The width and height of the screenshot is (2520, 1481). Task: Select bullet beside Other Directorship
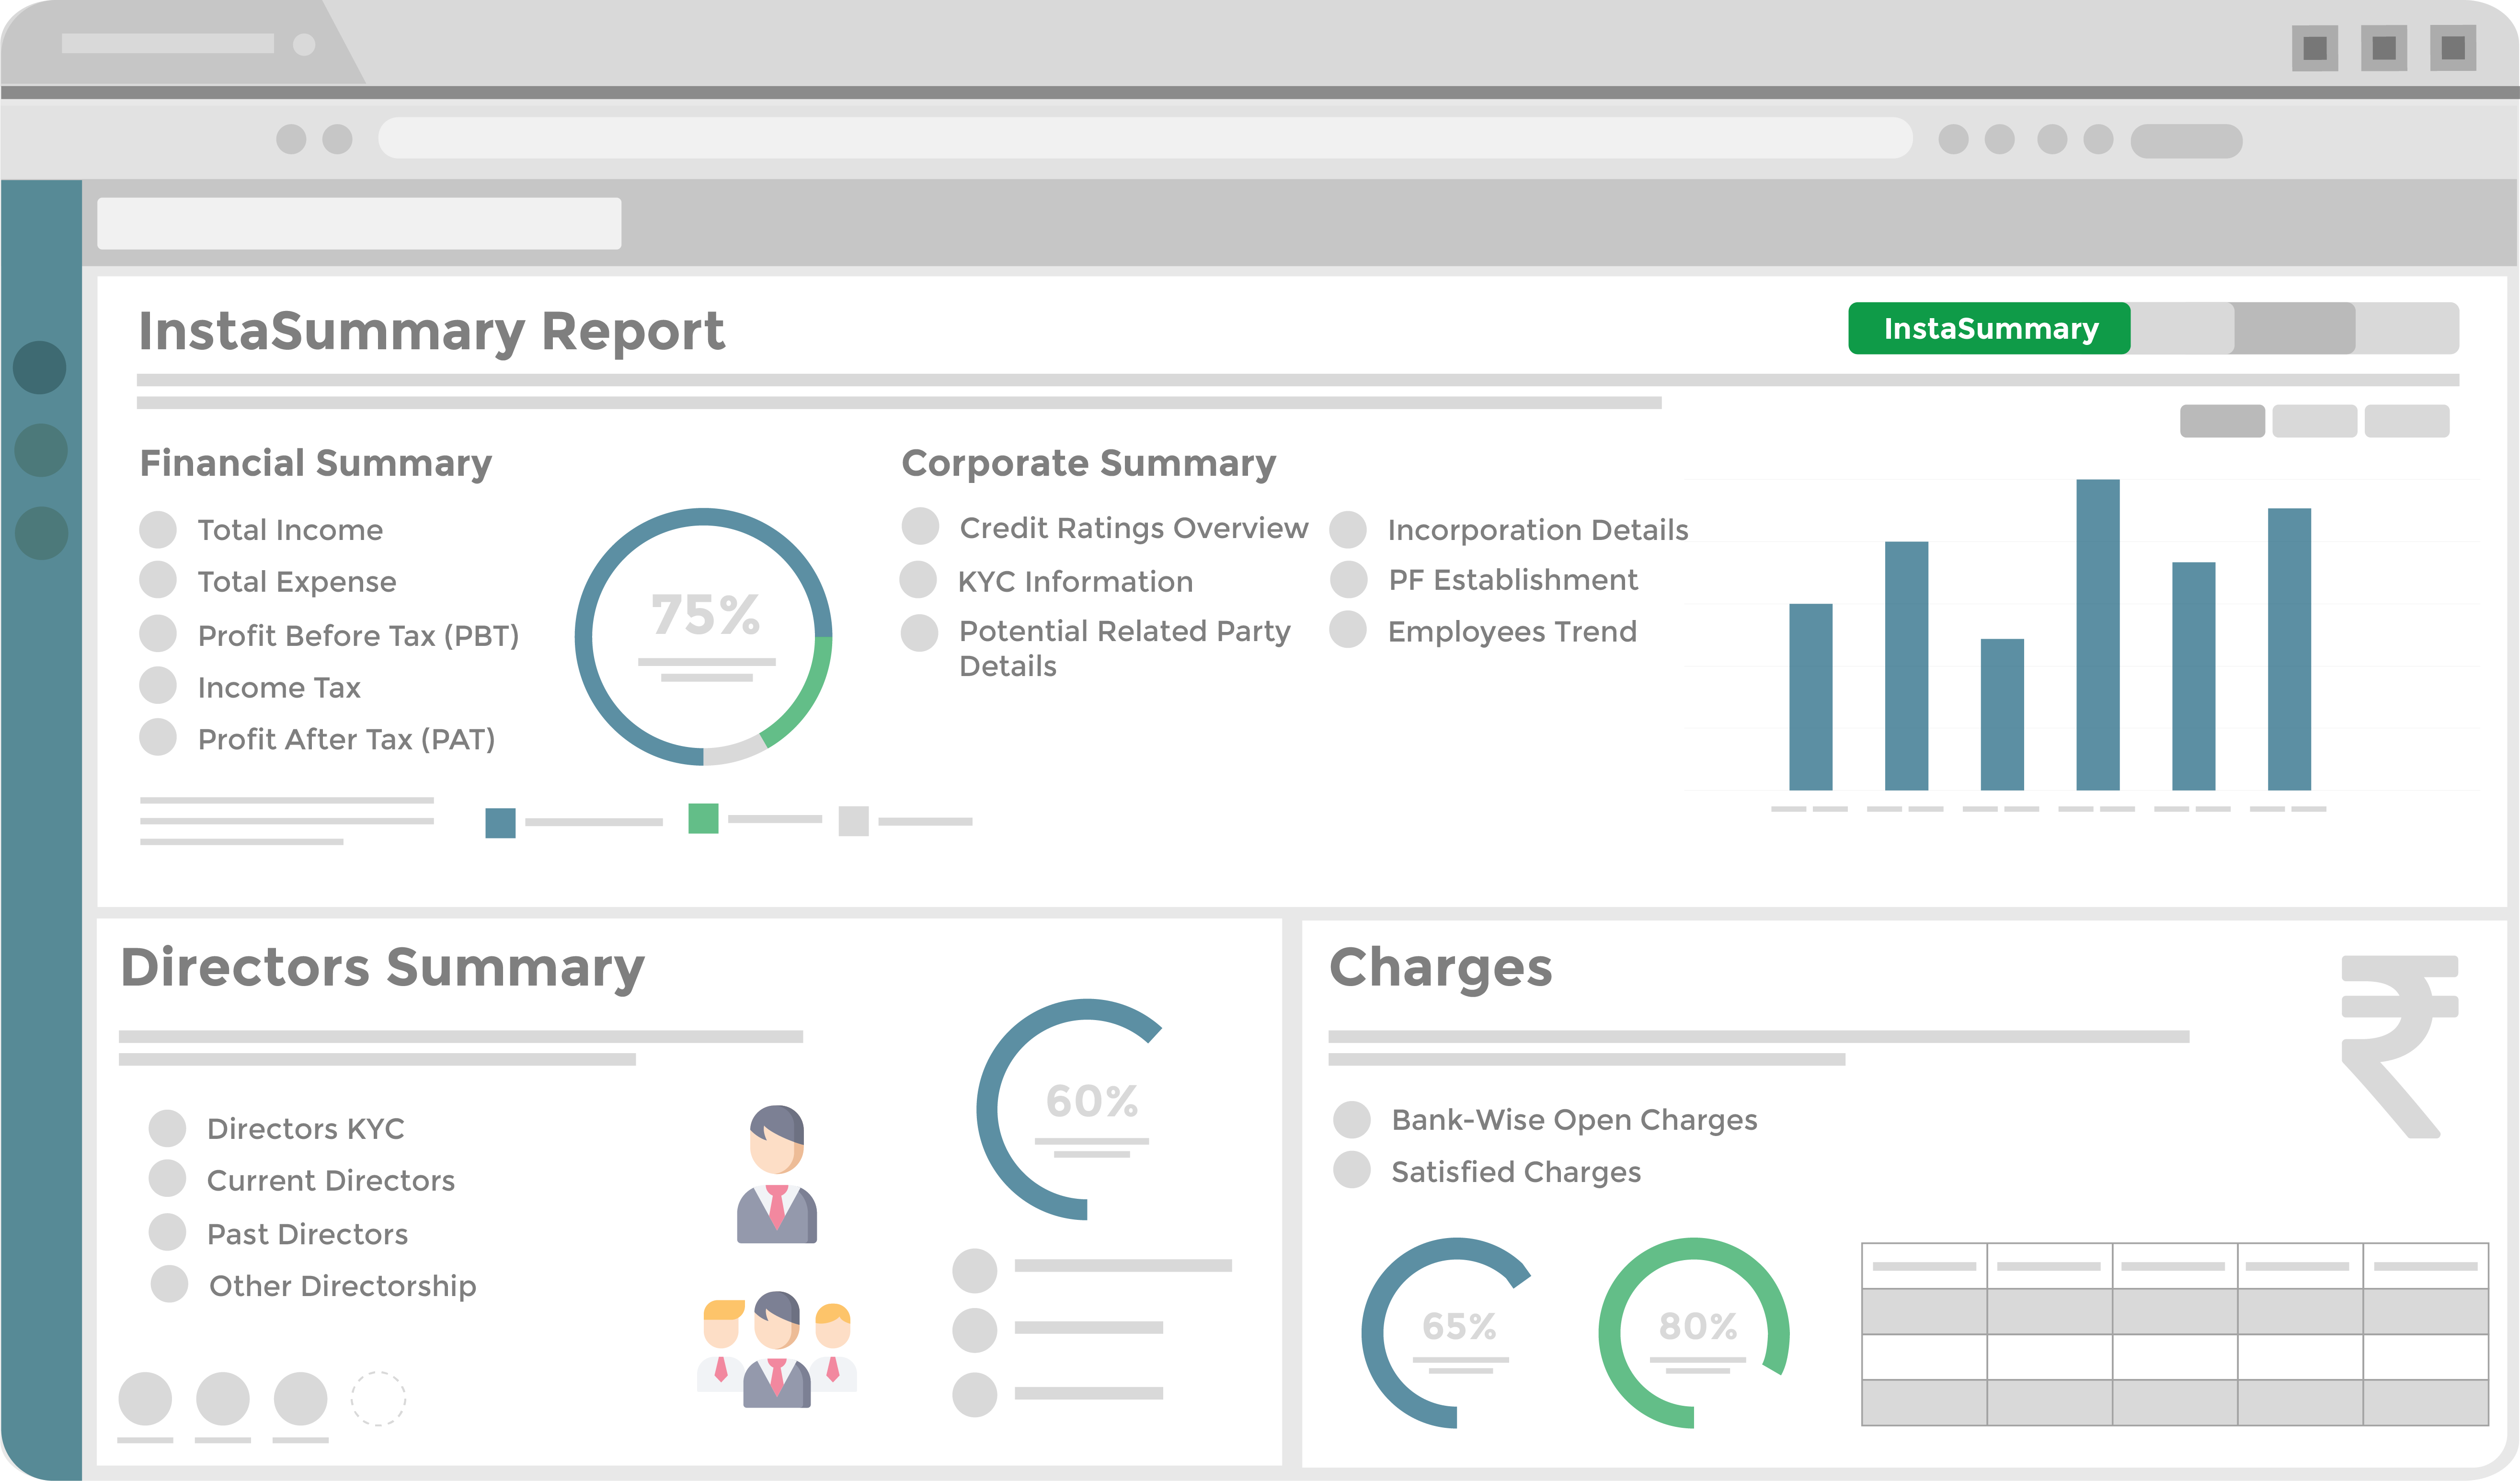point(169,1284)
